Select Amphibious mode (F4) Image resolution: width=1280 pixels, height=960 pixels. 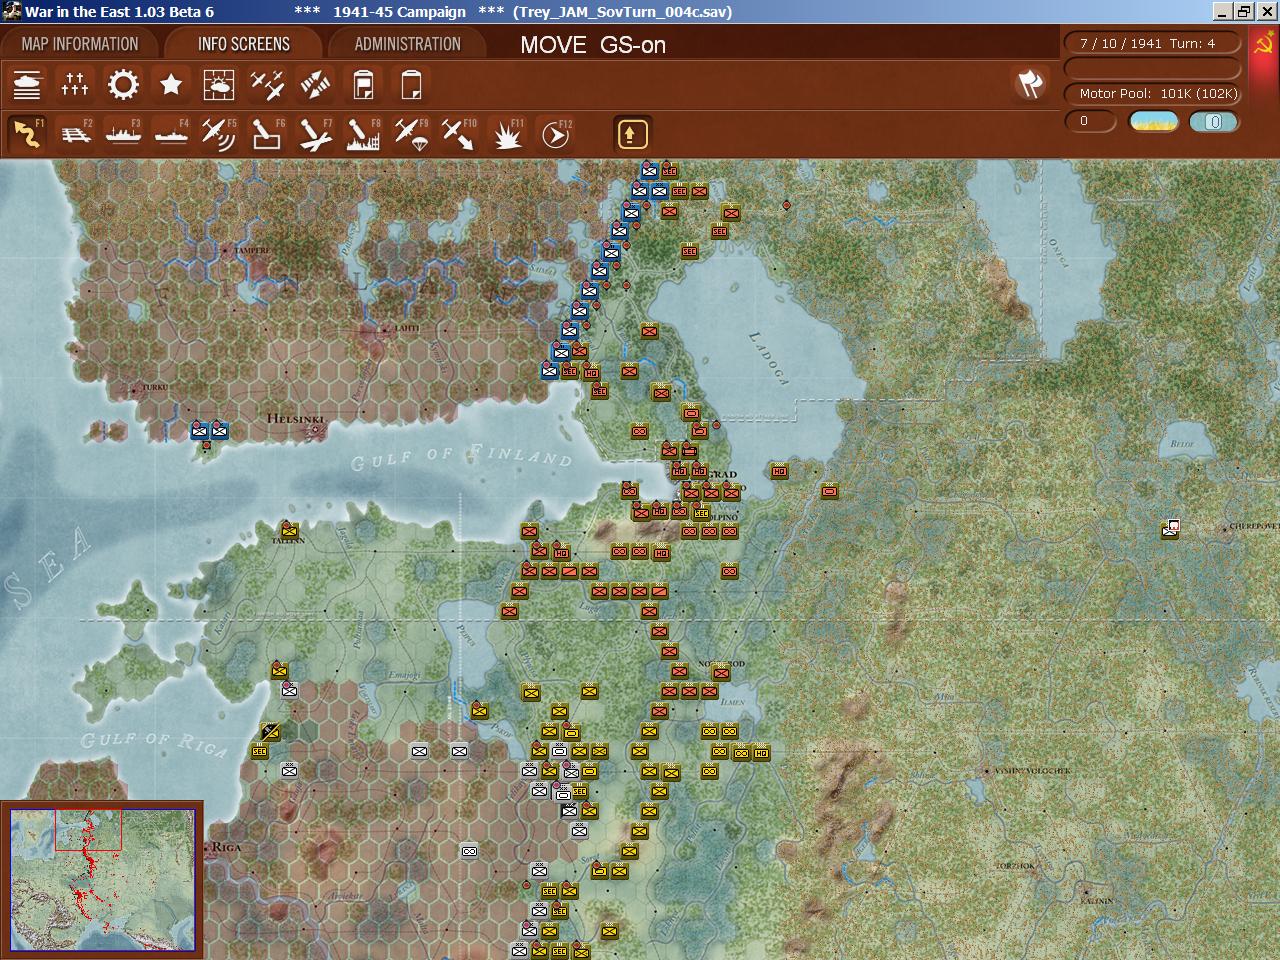(x=171, y=134)
